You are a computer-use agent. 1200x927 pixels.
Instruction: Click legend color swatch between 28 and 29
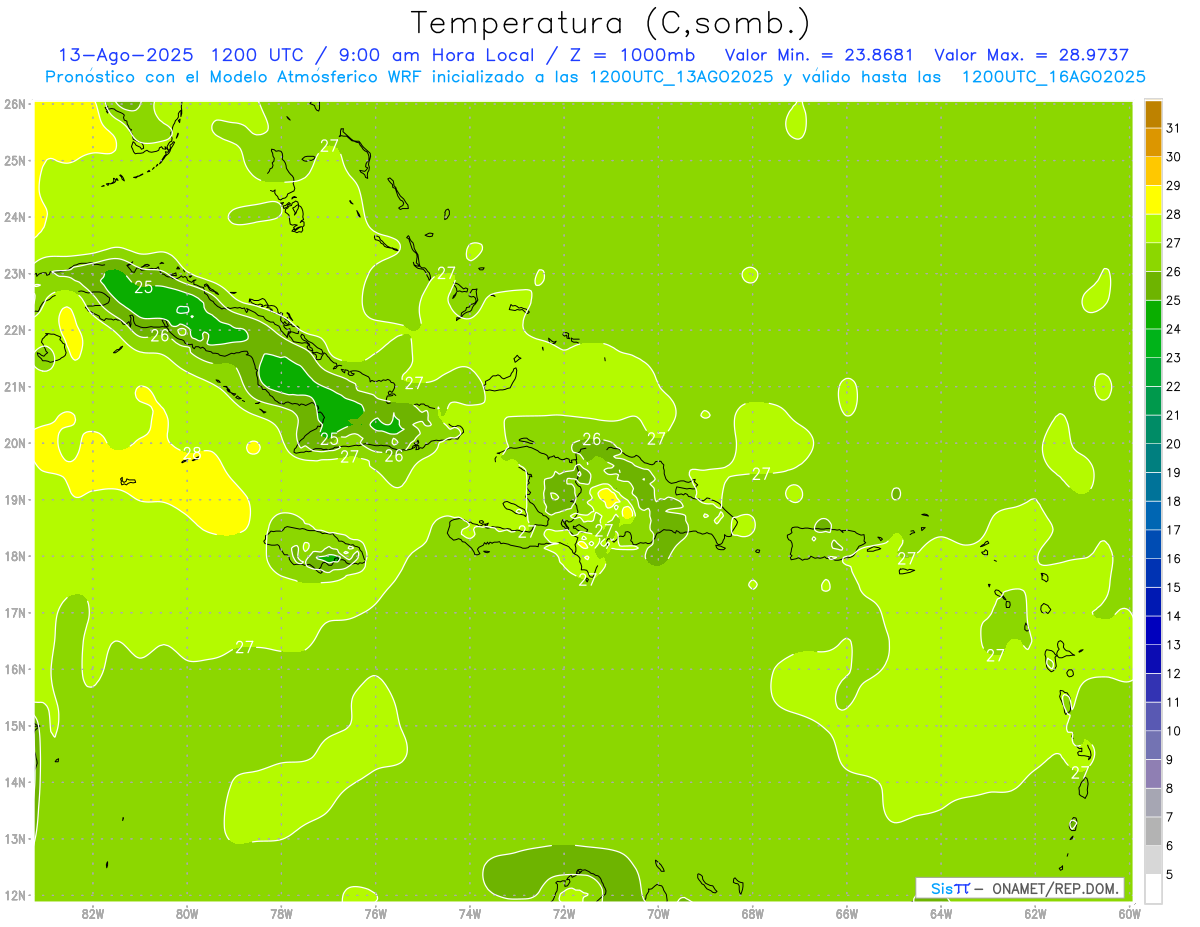point(1154,200)
